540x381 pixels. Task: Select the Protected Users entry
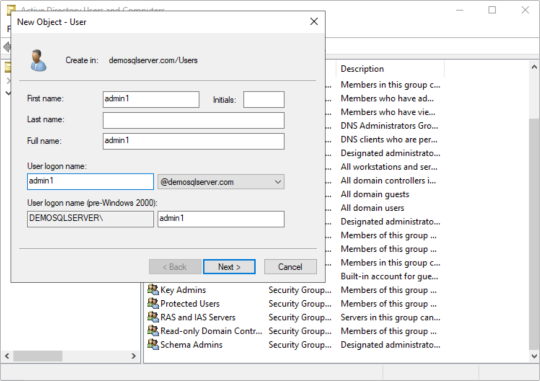190,303
